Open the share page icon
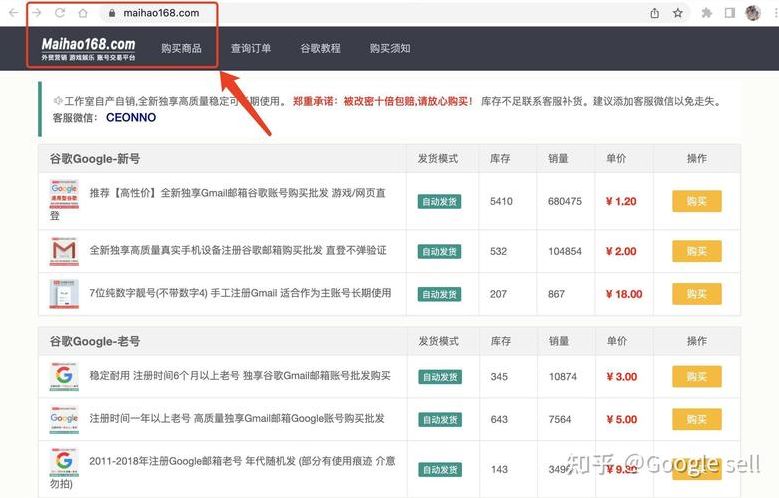 (x=655, y=13)
